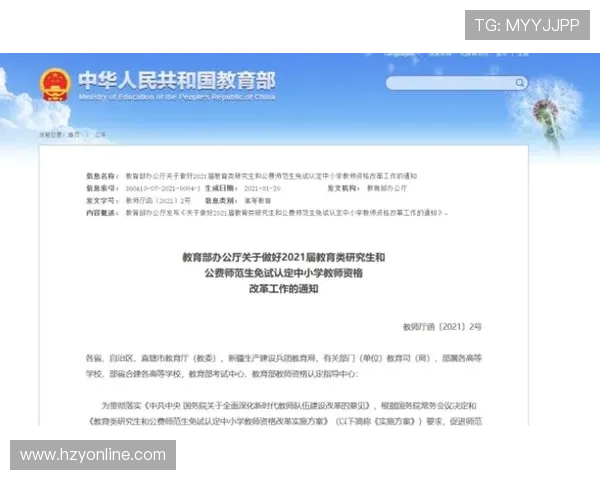The image size is (600, 480).
Task: Click the bold centered notice headline
Action: (283, 272)
